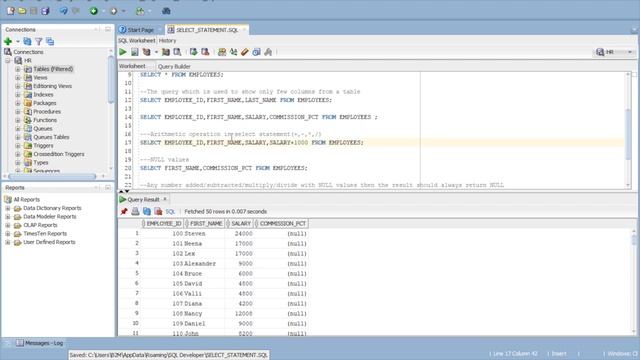Click the printer icon in Query Result toolbar
This screenshot has height=360, width=640.
point(135,211)
